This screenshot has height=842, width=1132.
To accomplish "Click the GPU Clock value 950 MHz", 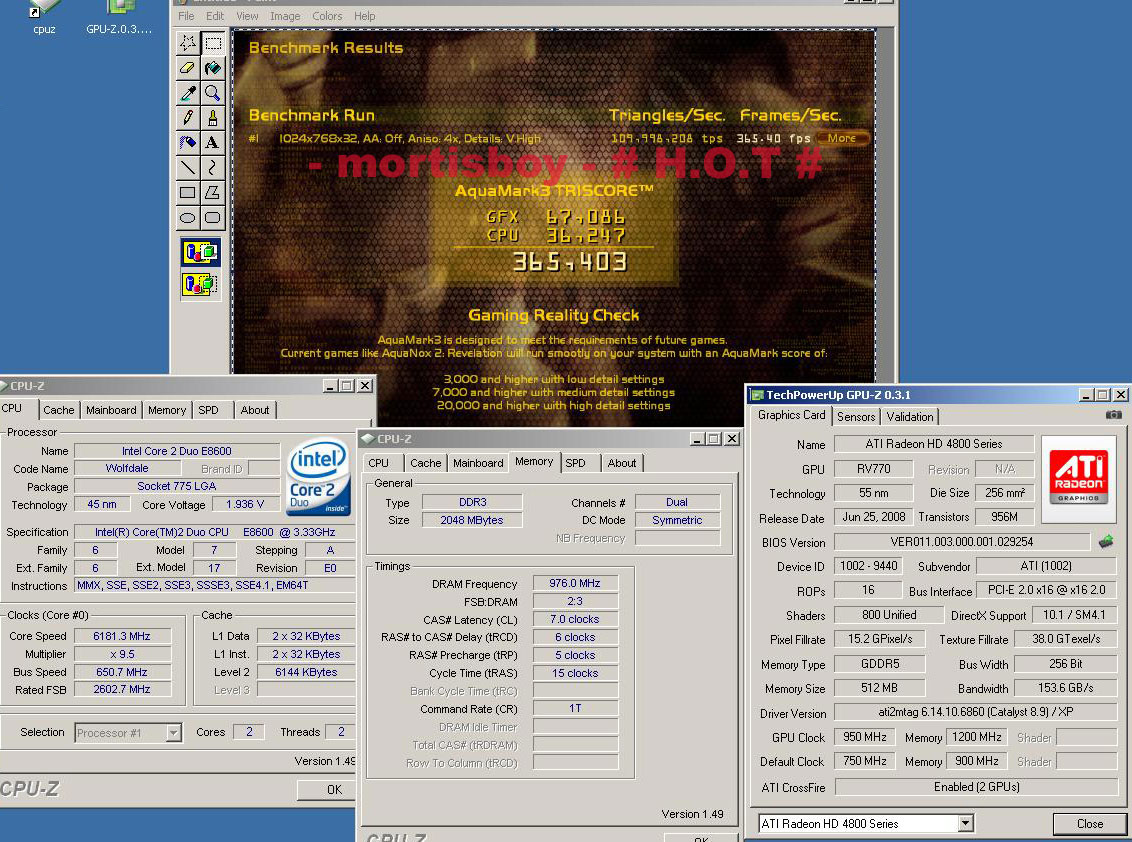I will click(x=865, y=737).
